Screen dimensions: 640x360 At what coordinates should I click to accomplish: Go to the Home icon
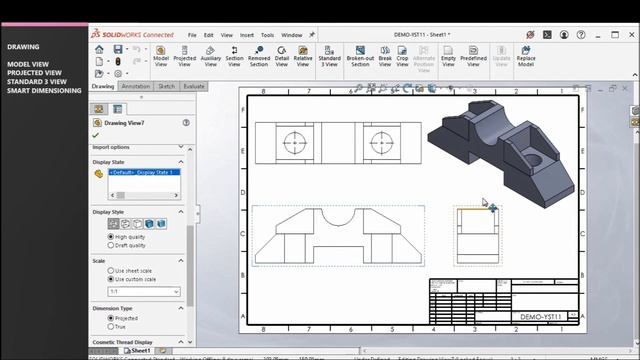(99, 49)
